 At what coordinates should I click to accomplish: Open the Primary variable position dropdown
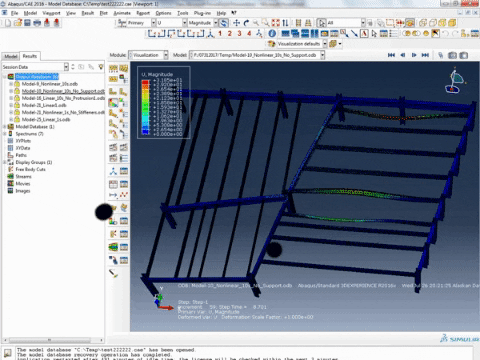coord(153,23)
